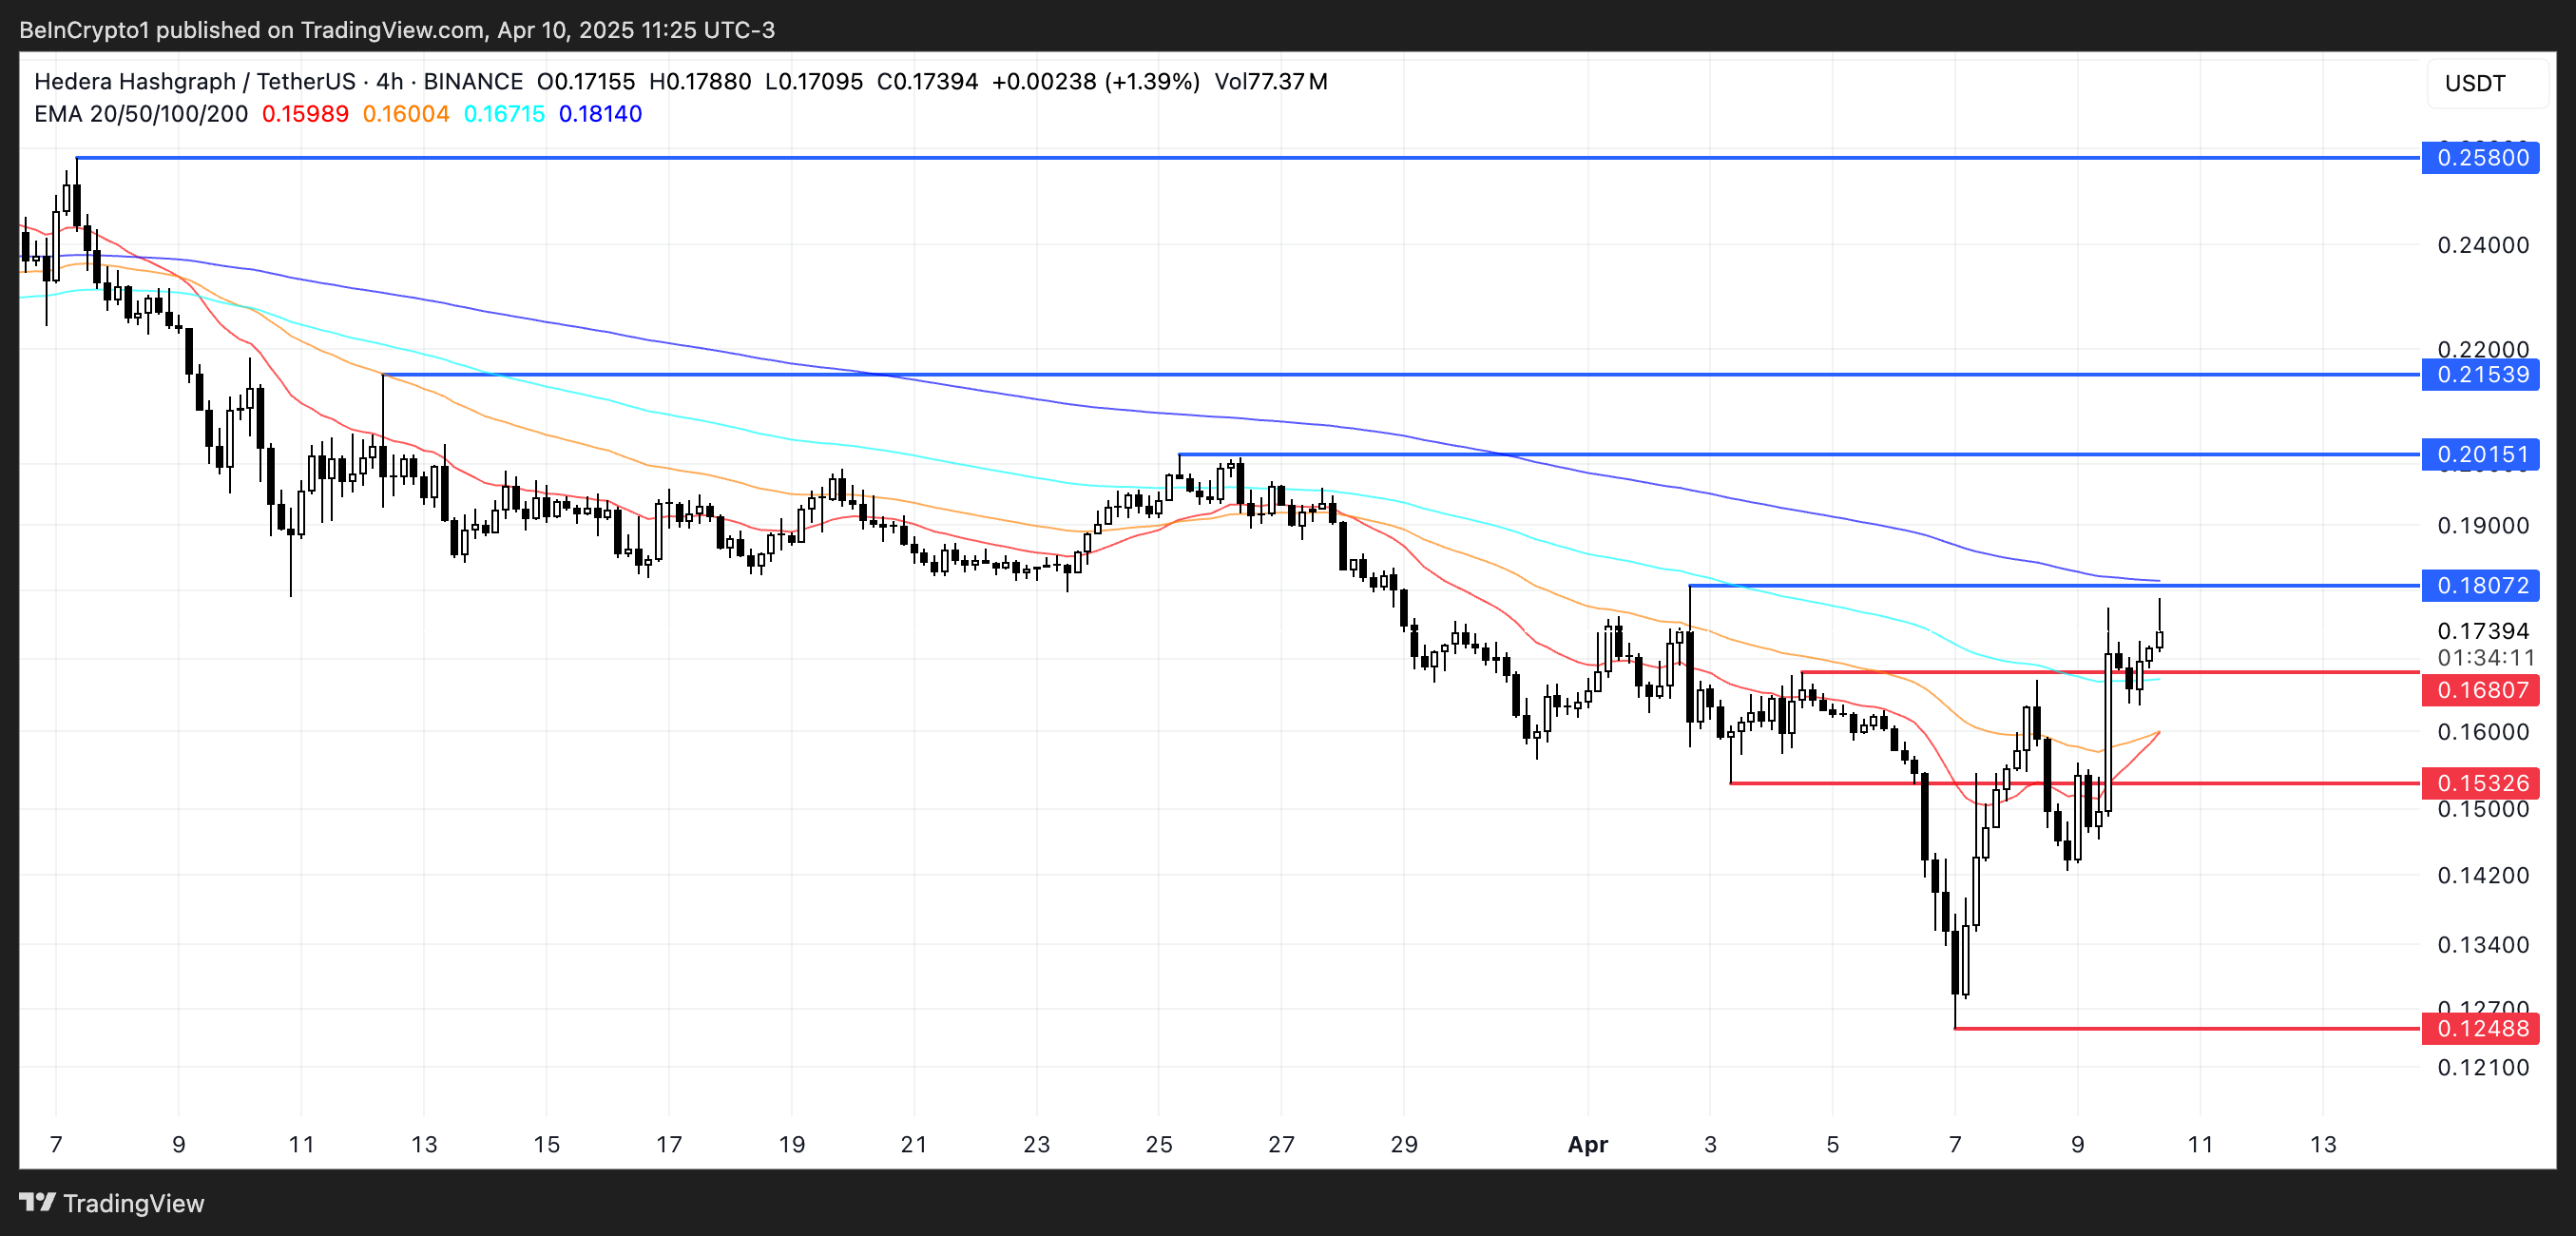
Task: Toggle the 0.12488 support price label
Action: [2481, 1028]
